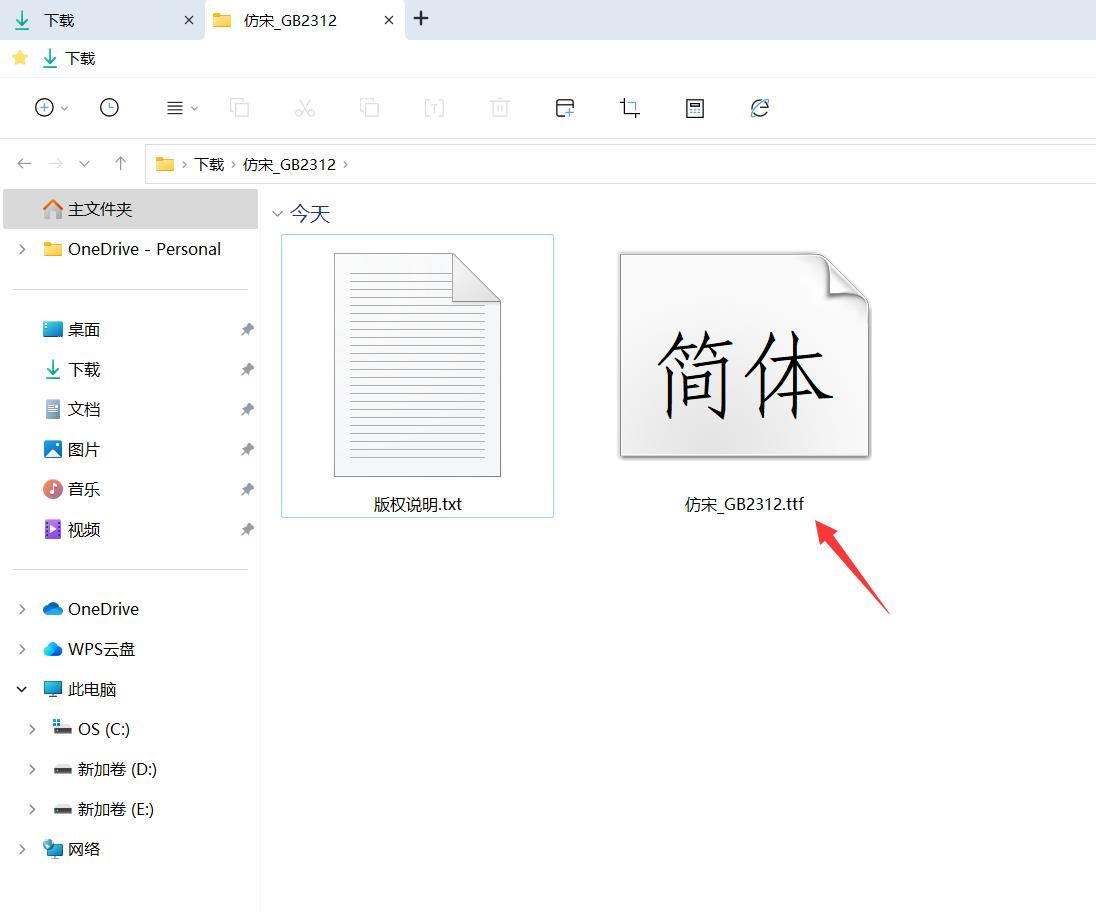Unpin 桌面 from the sidebar

pyautogui.click(x=247, y=329)
